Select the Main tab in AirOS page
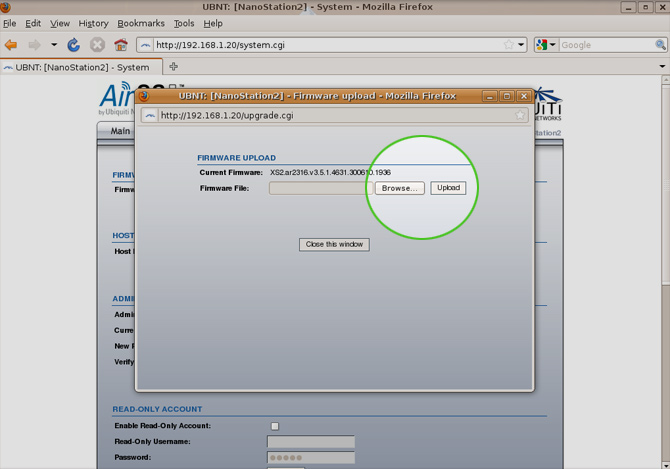Screen dimensions: 670x469 tap(120, 131)
